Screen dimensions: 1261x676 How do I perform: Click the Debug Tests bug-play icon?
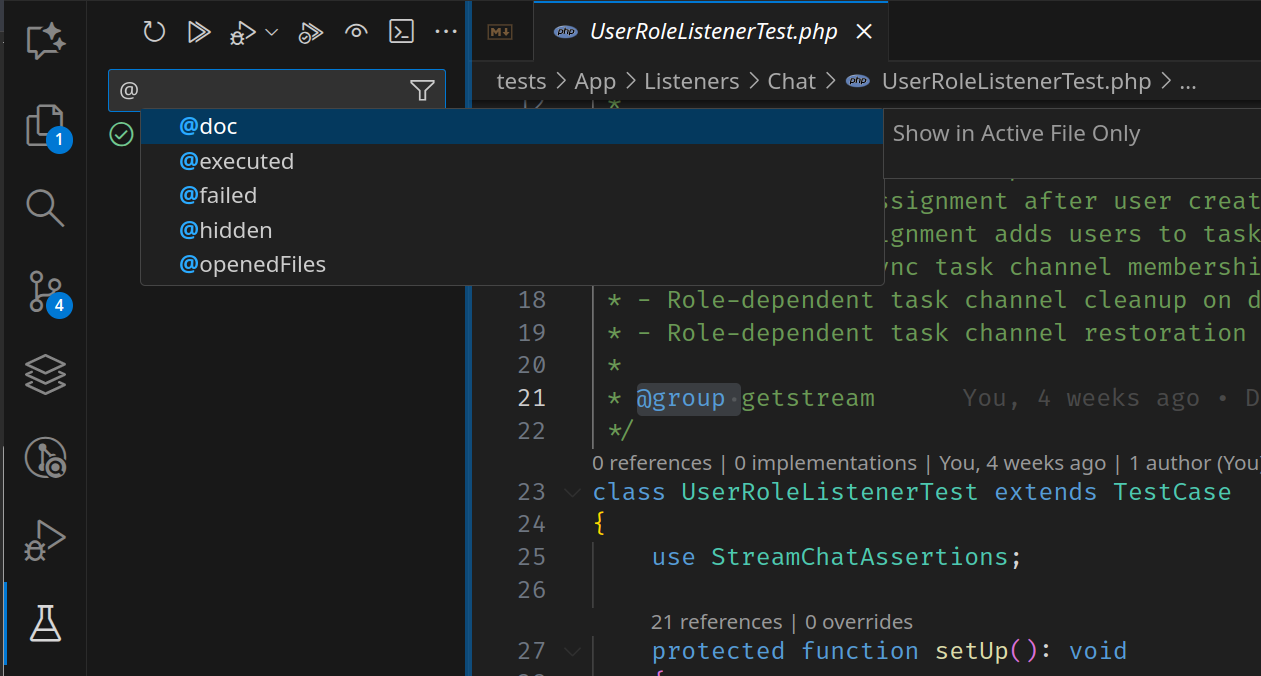(x=243, y=33)
